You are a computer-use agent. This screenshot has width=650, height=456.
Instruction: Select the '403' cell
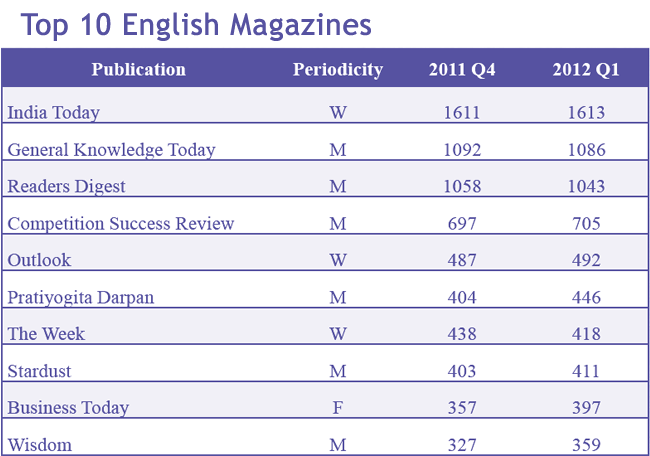(x=462, y=371)
